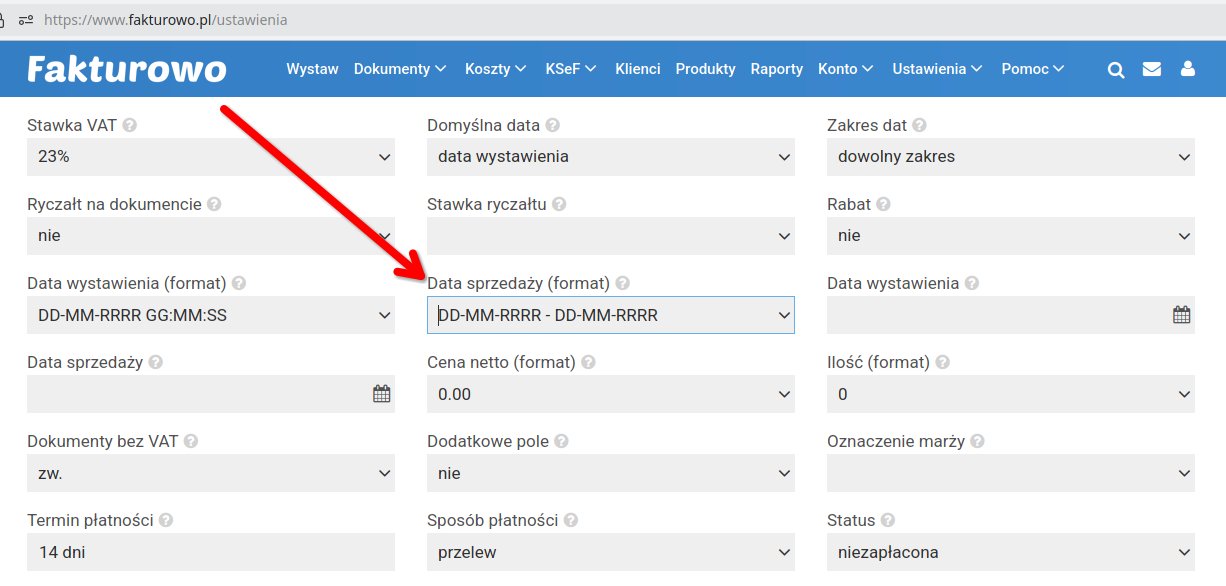Screen dimensions: 1226x586
Task: Open messages via the envelope icon
Action: [1152, 69]
